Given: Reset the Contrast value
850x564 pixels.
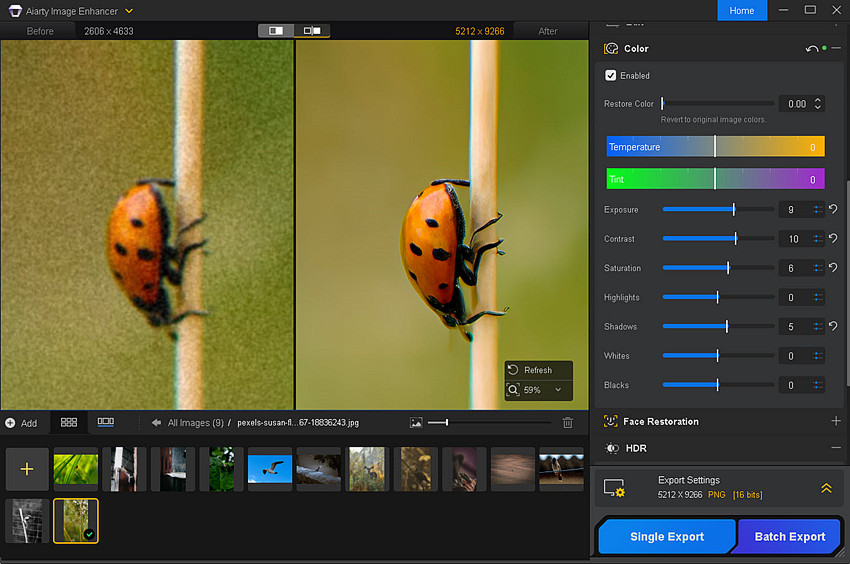Looking at the screenshot, I should coord(834,238).
